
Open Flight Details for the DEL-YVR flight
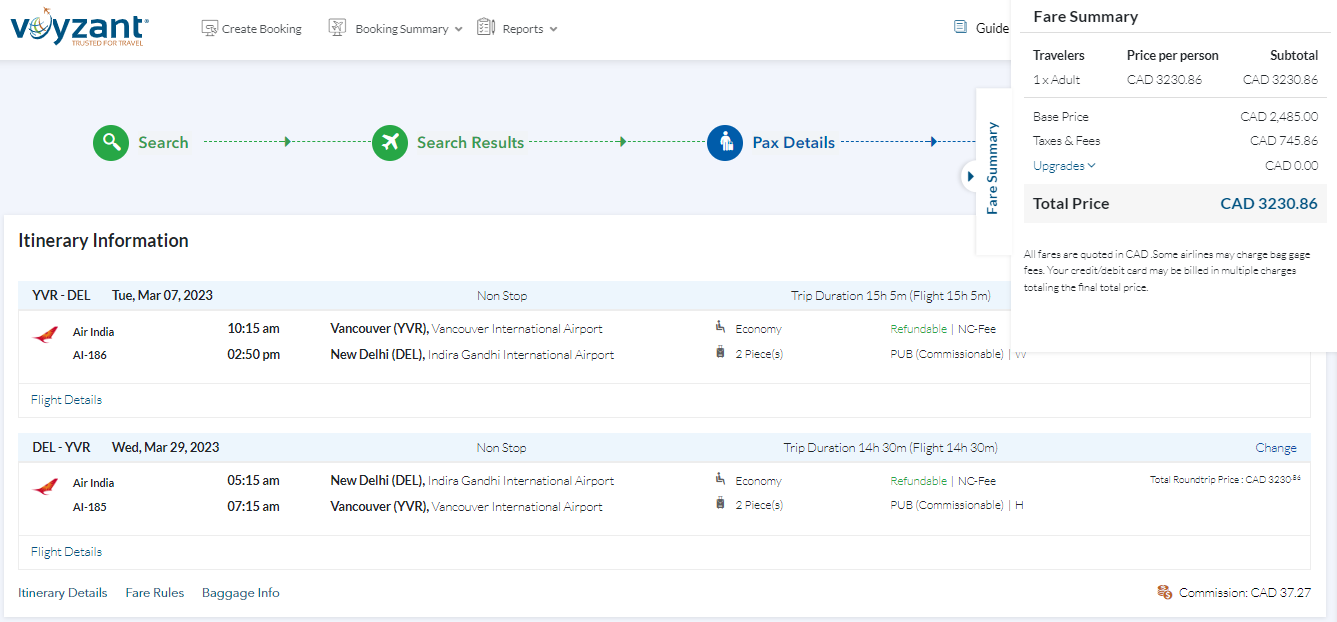tap(66, 552)
